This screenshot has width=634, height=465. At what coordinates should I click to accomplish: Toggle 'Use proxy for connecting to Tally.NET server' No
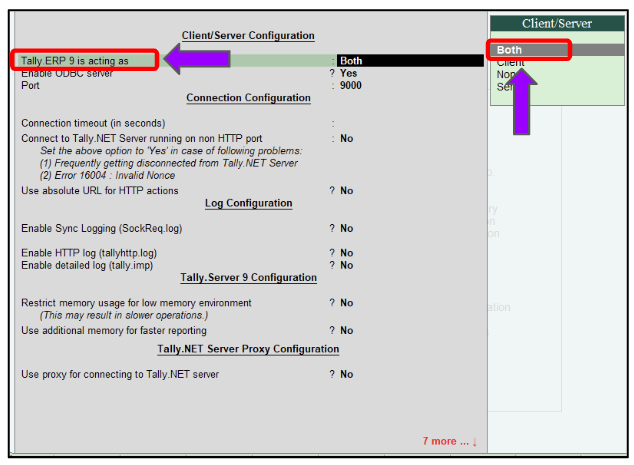click(x=347, y=374)
